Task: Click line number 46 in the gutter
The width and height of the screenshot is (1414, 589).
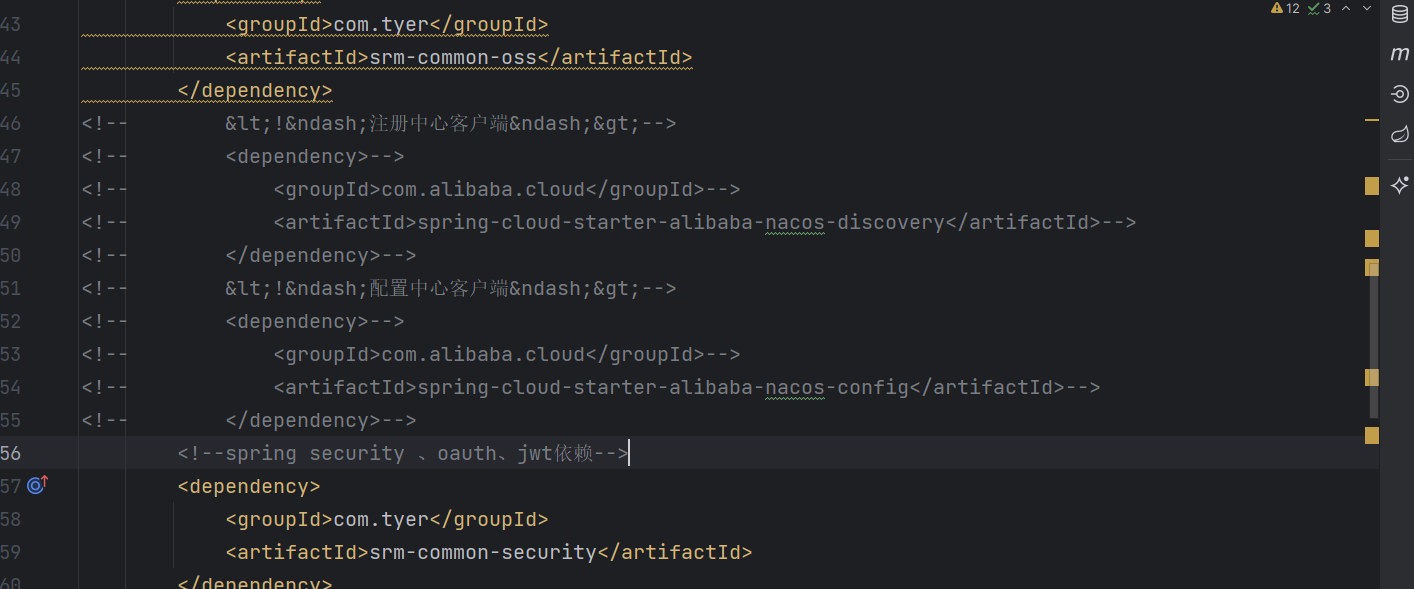Action: point(11,123)
